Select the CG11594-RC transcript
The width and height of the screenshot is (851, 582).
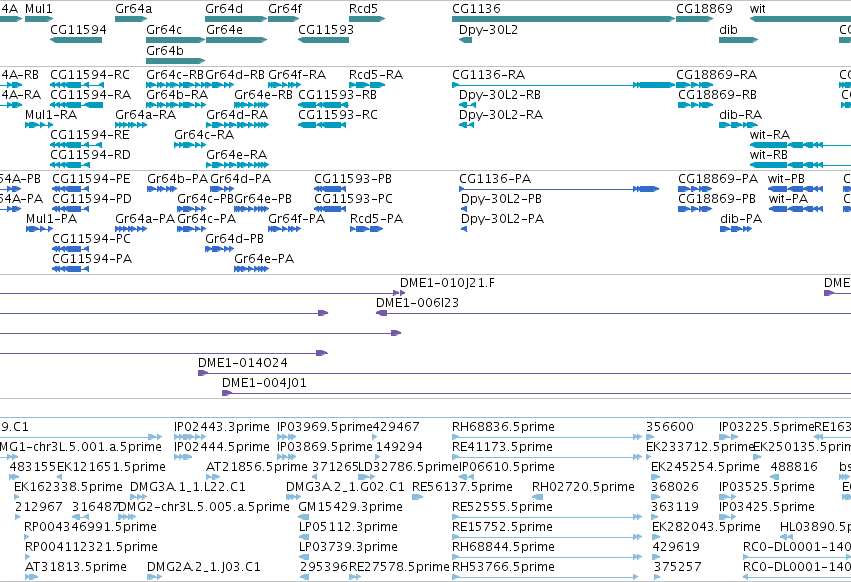(x=77, y=85)
